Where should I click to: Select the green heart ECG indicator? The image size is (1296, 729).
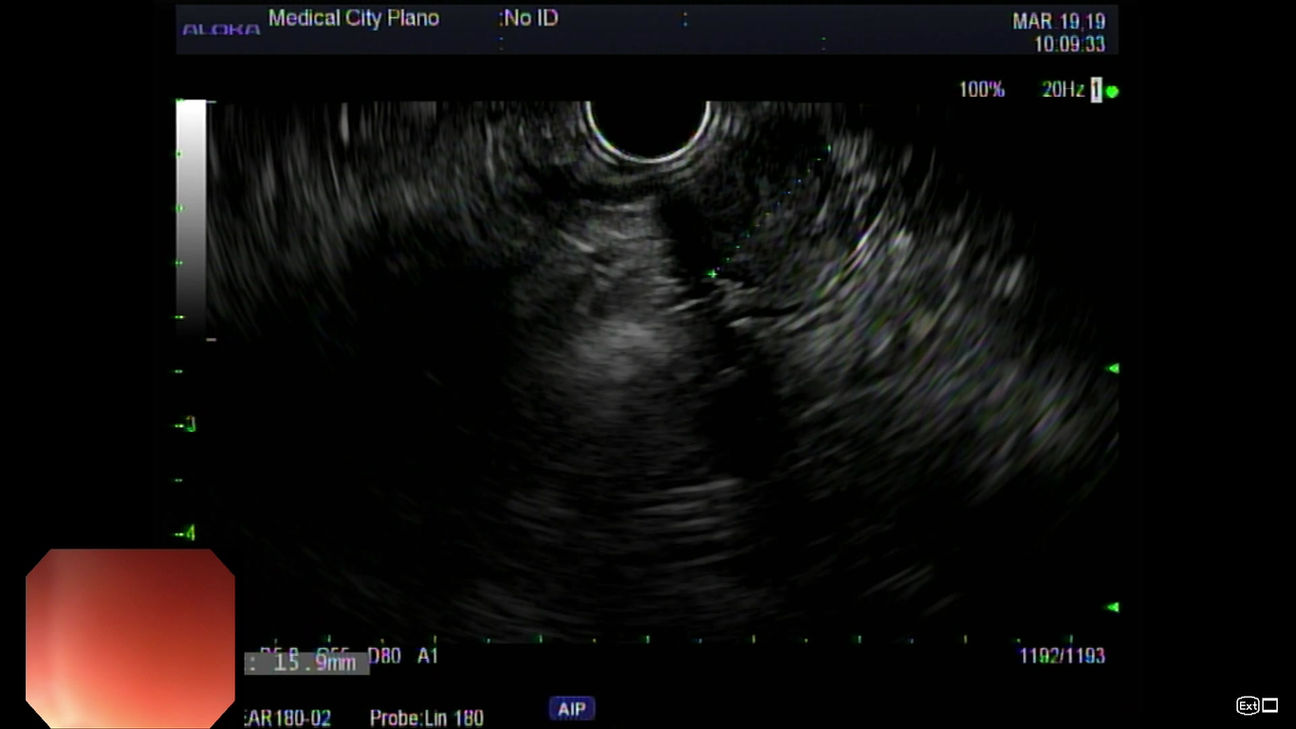[x=1111, y=91]
